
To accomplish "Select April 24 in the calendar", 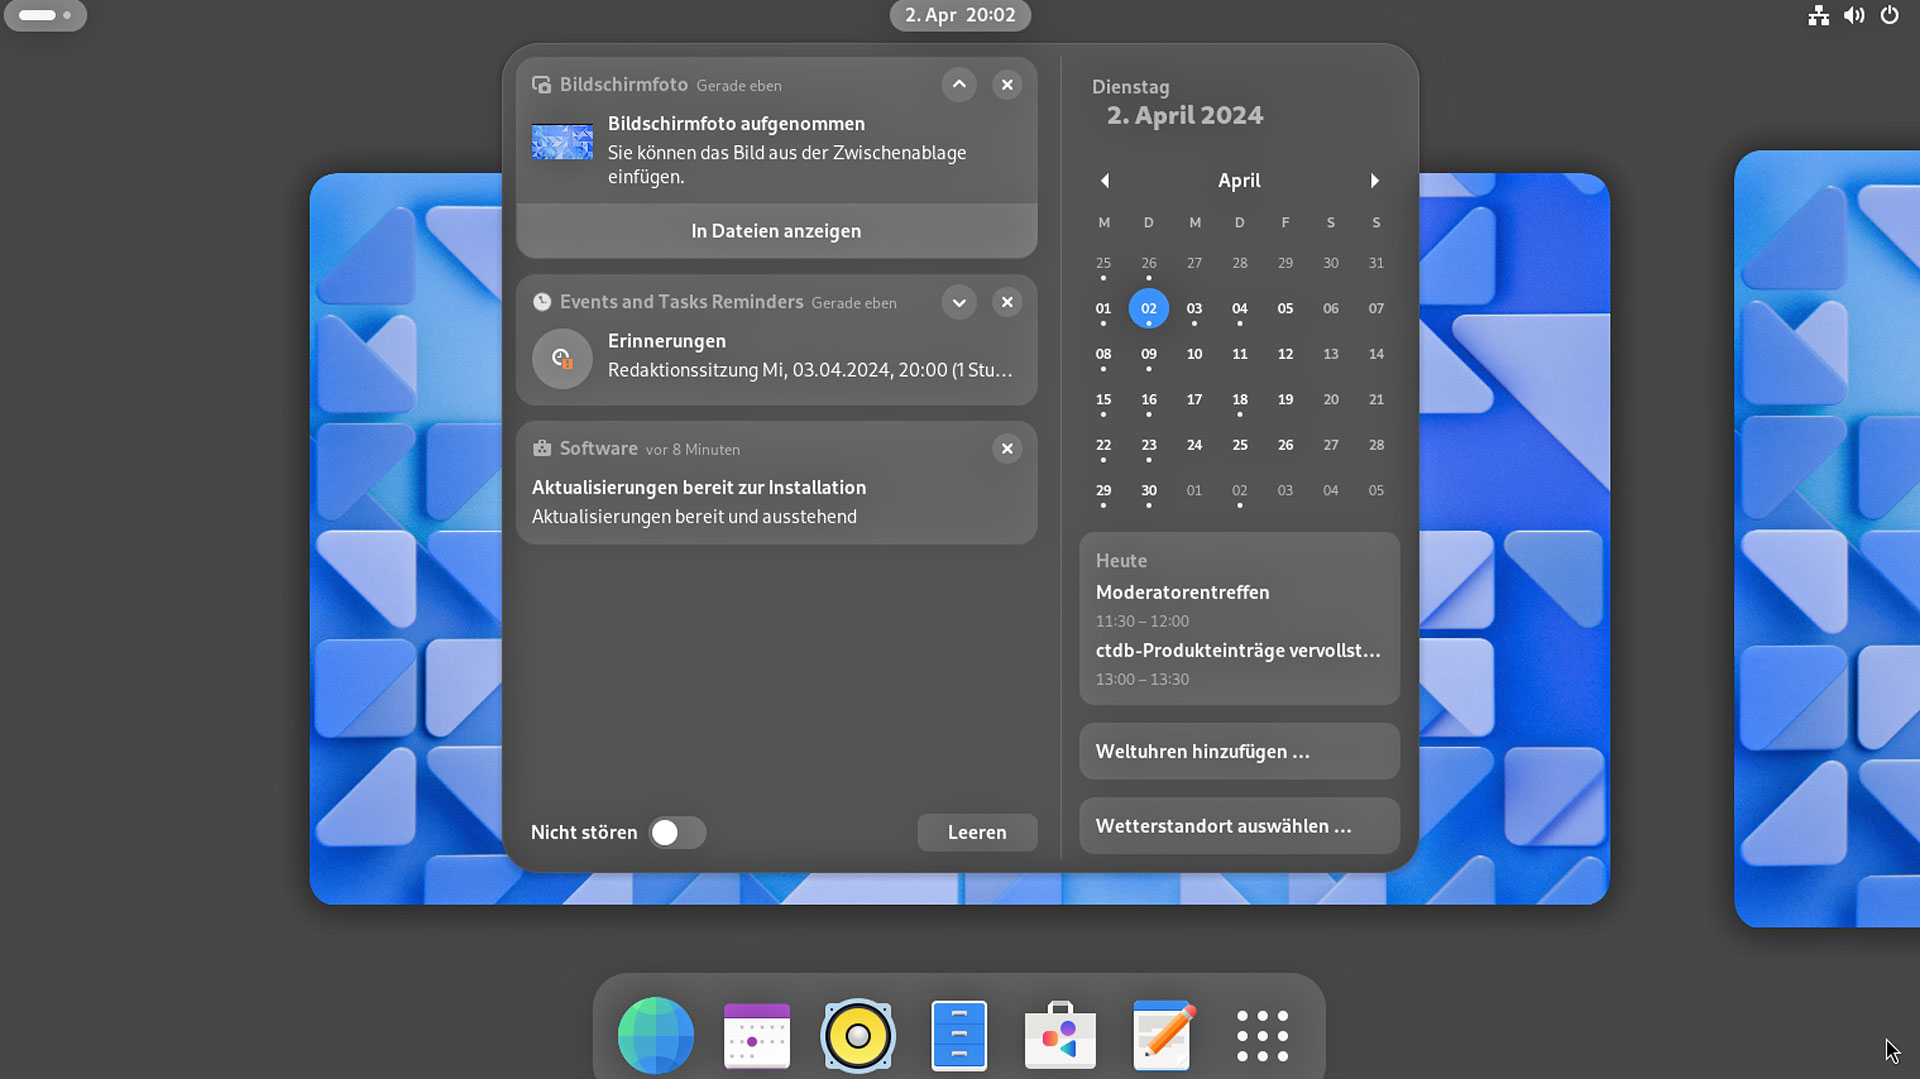I will (x=1194, y=445).
